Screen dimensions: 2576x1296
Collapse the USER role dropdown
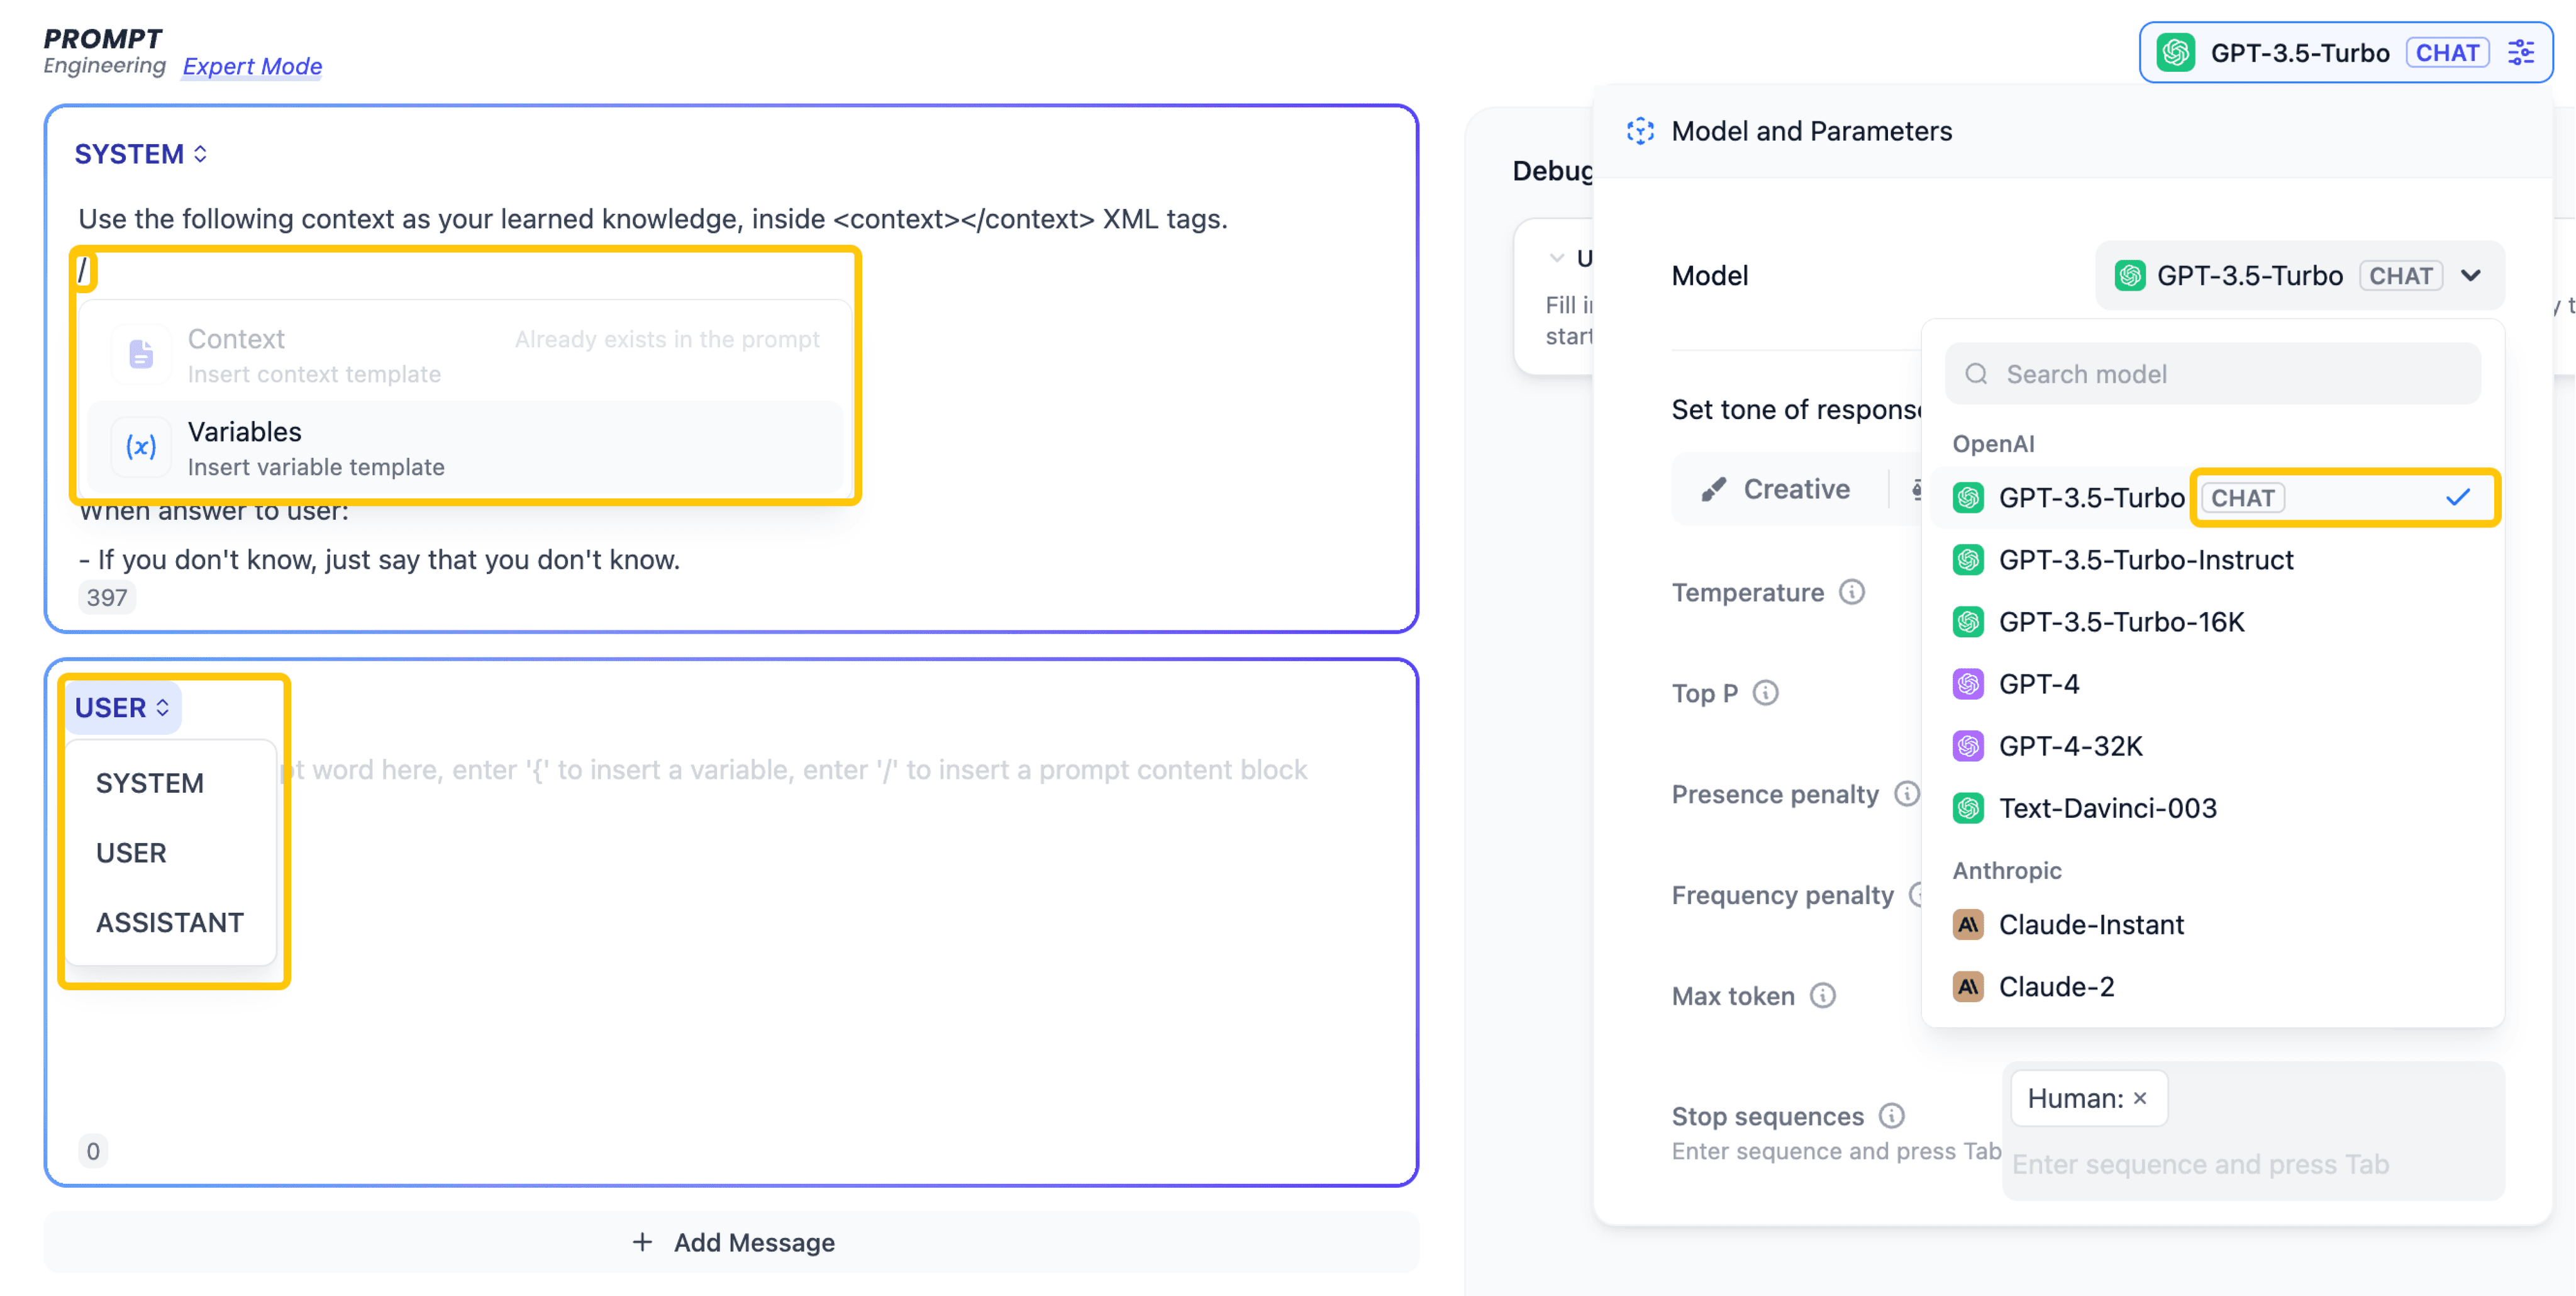pyautogui.click(x=122, y=708)
